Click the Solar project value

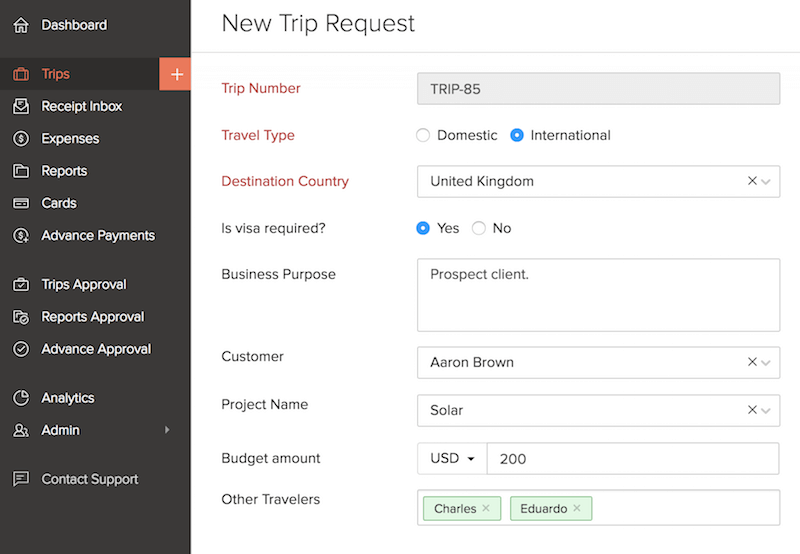446,410
